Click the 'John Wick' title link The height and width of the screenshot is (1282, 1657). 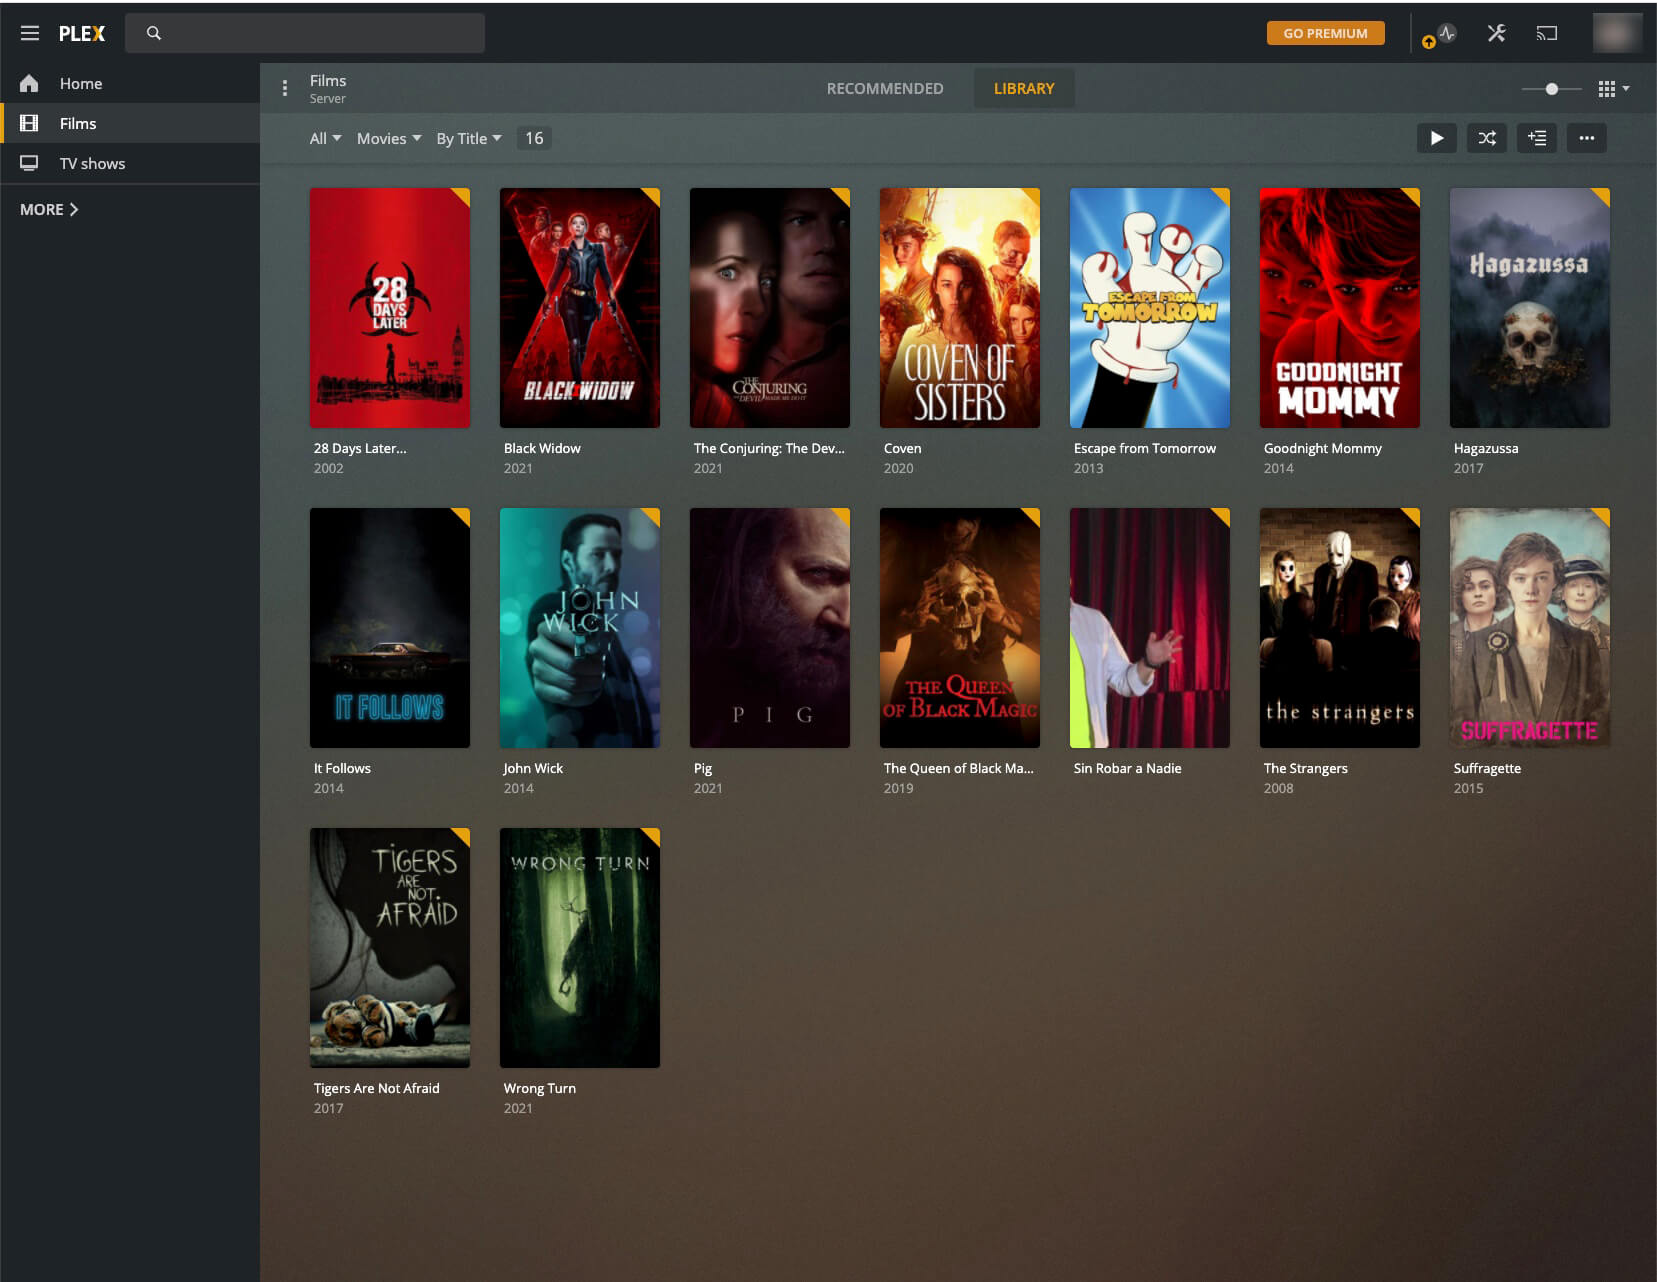click(x=533, y=768)
